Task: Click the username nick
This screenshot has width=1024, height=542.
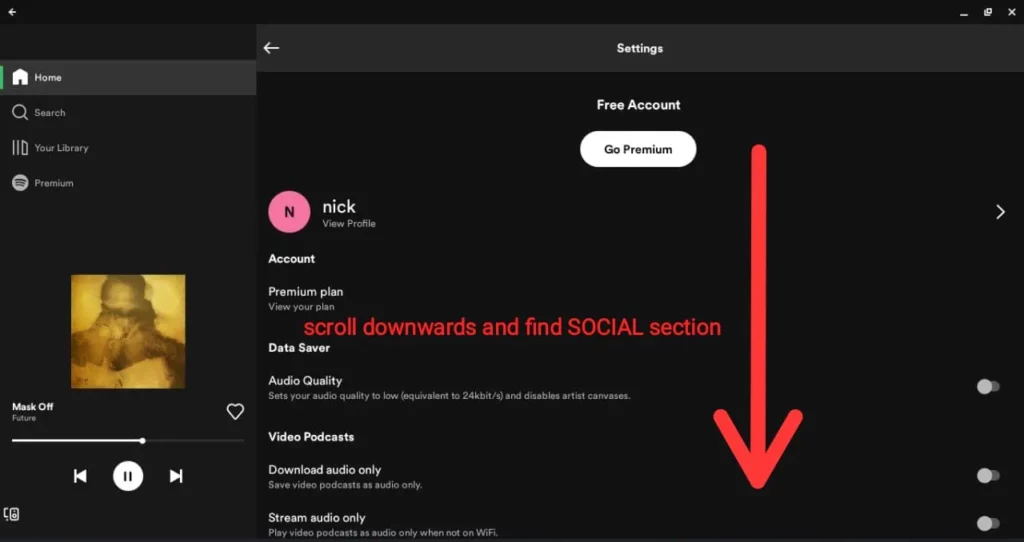Action: tap(339, 206)
